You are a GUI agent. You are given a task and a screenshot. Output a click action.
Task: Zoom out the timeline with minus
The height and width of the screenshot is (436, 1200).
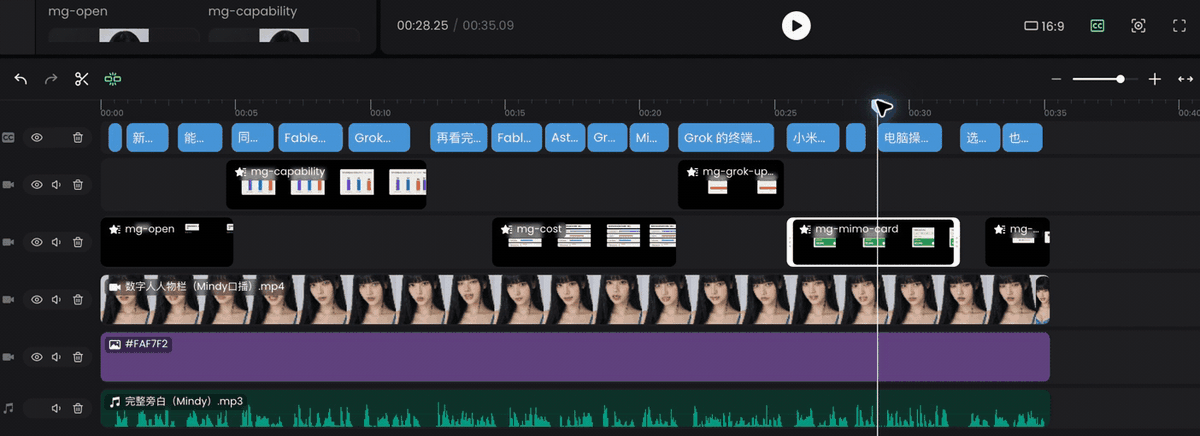click(x=1057, y=79)
